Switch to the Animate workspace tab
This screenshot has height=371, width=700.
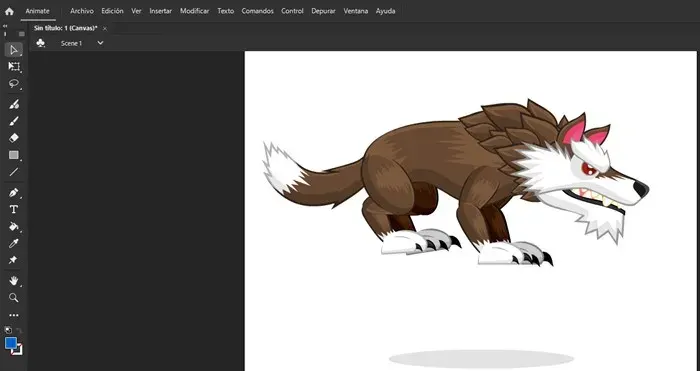pyautogui.click(x=38, y=11)
